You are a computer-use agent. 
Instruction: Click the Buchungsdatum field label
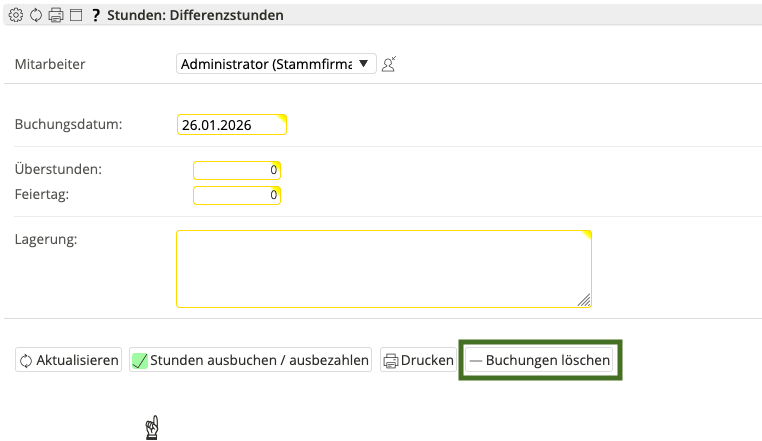point(68,125)
